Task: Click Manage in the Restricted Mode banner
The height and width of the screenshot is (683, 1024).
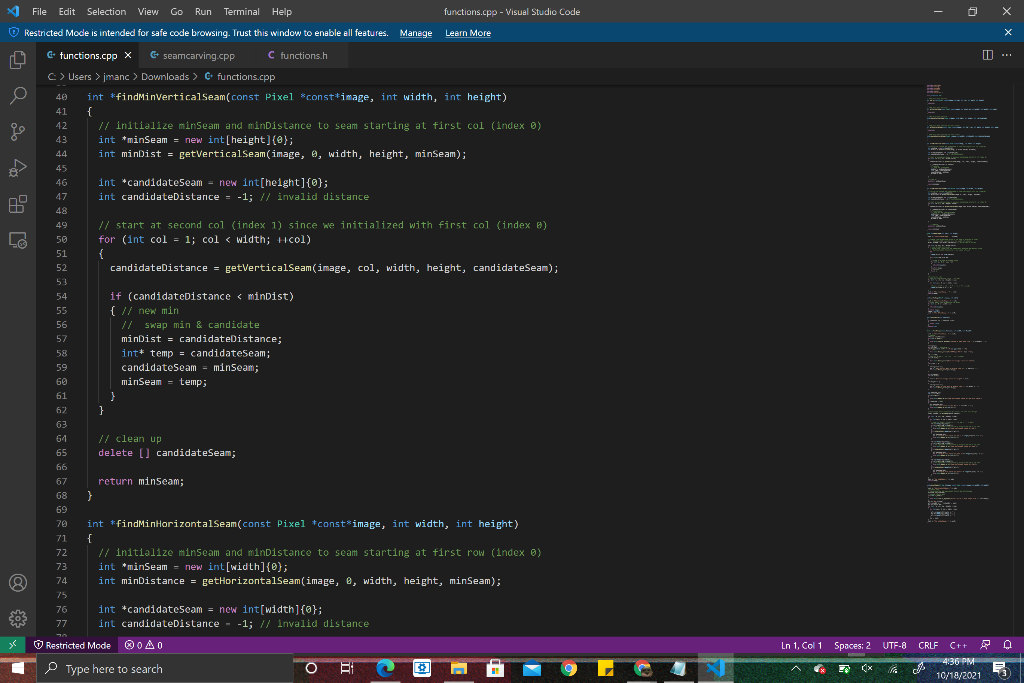Action: point(415,32)
